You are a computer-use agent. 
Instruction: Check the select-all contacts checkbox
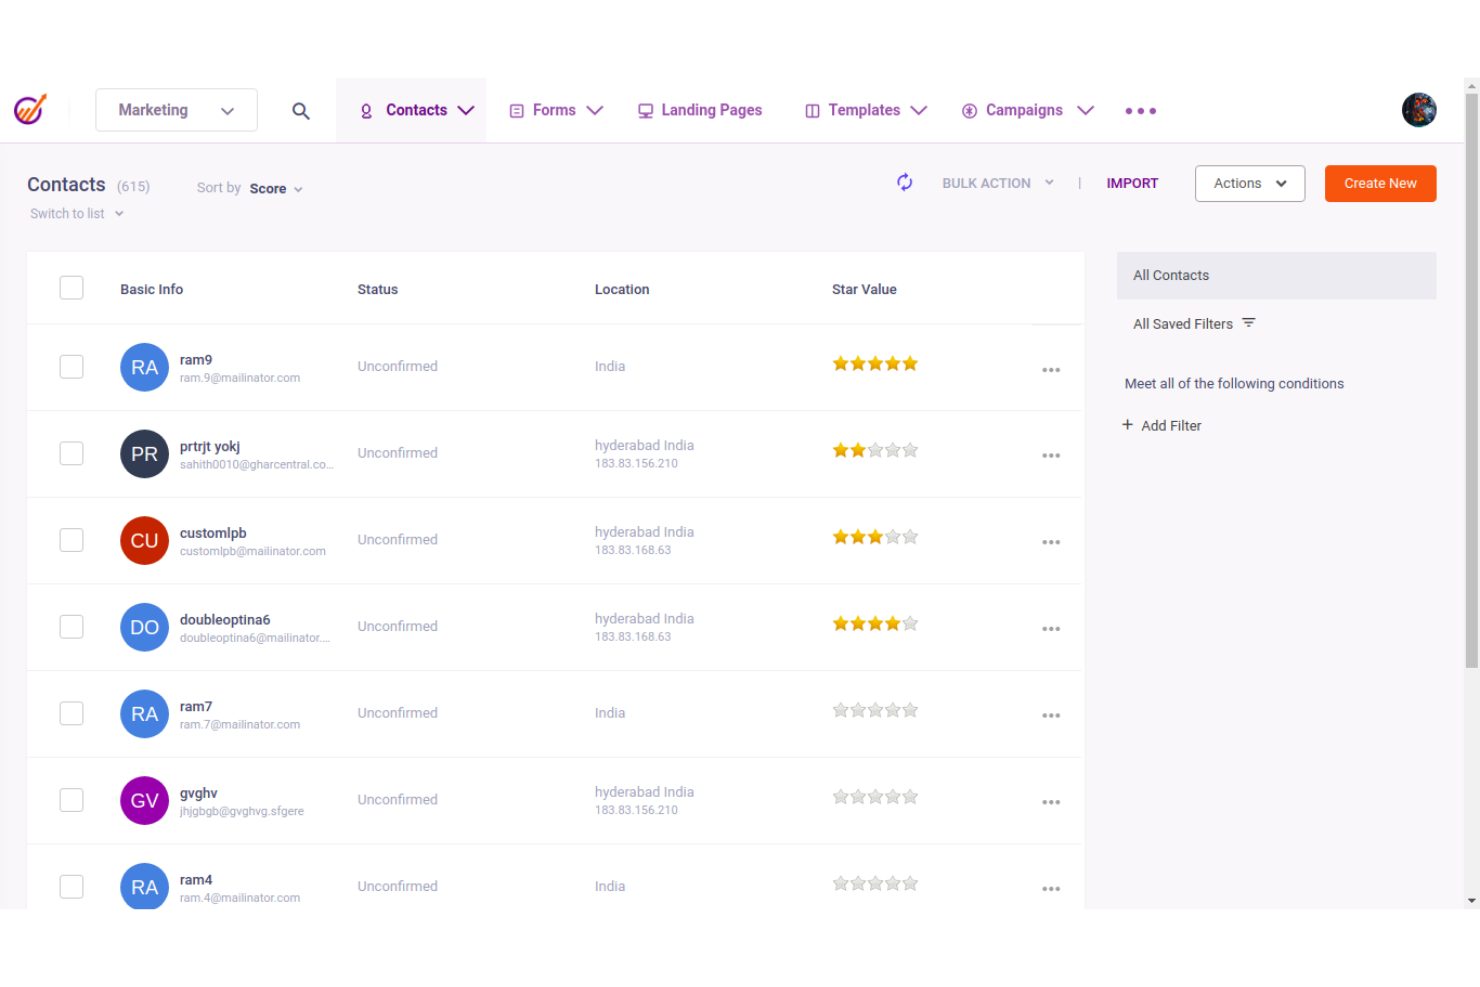[x=71, y=287]
